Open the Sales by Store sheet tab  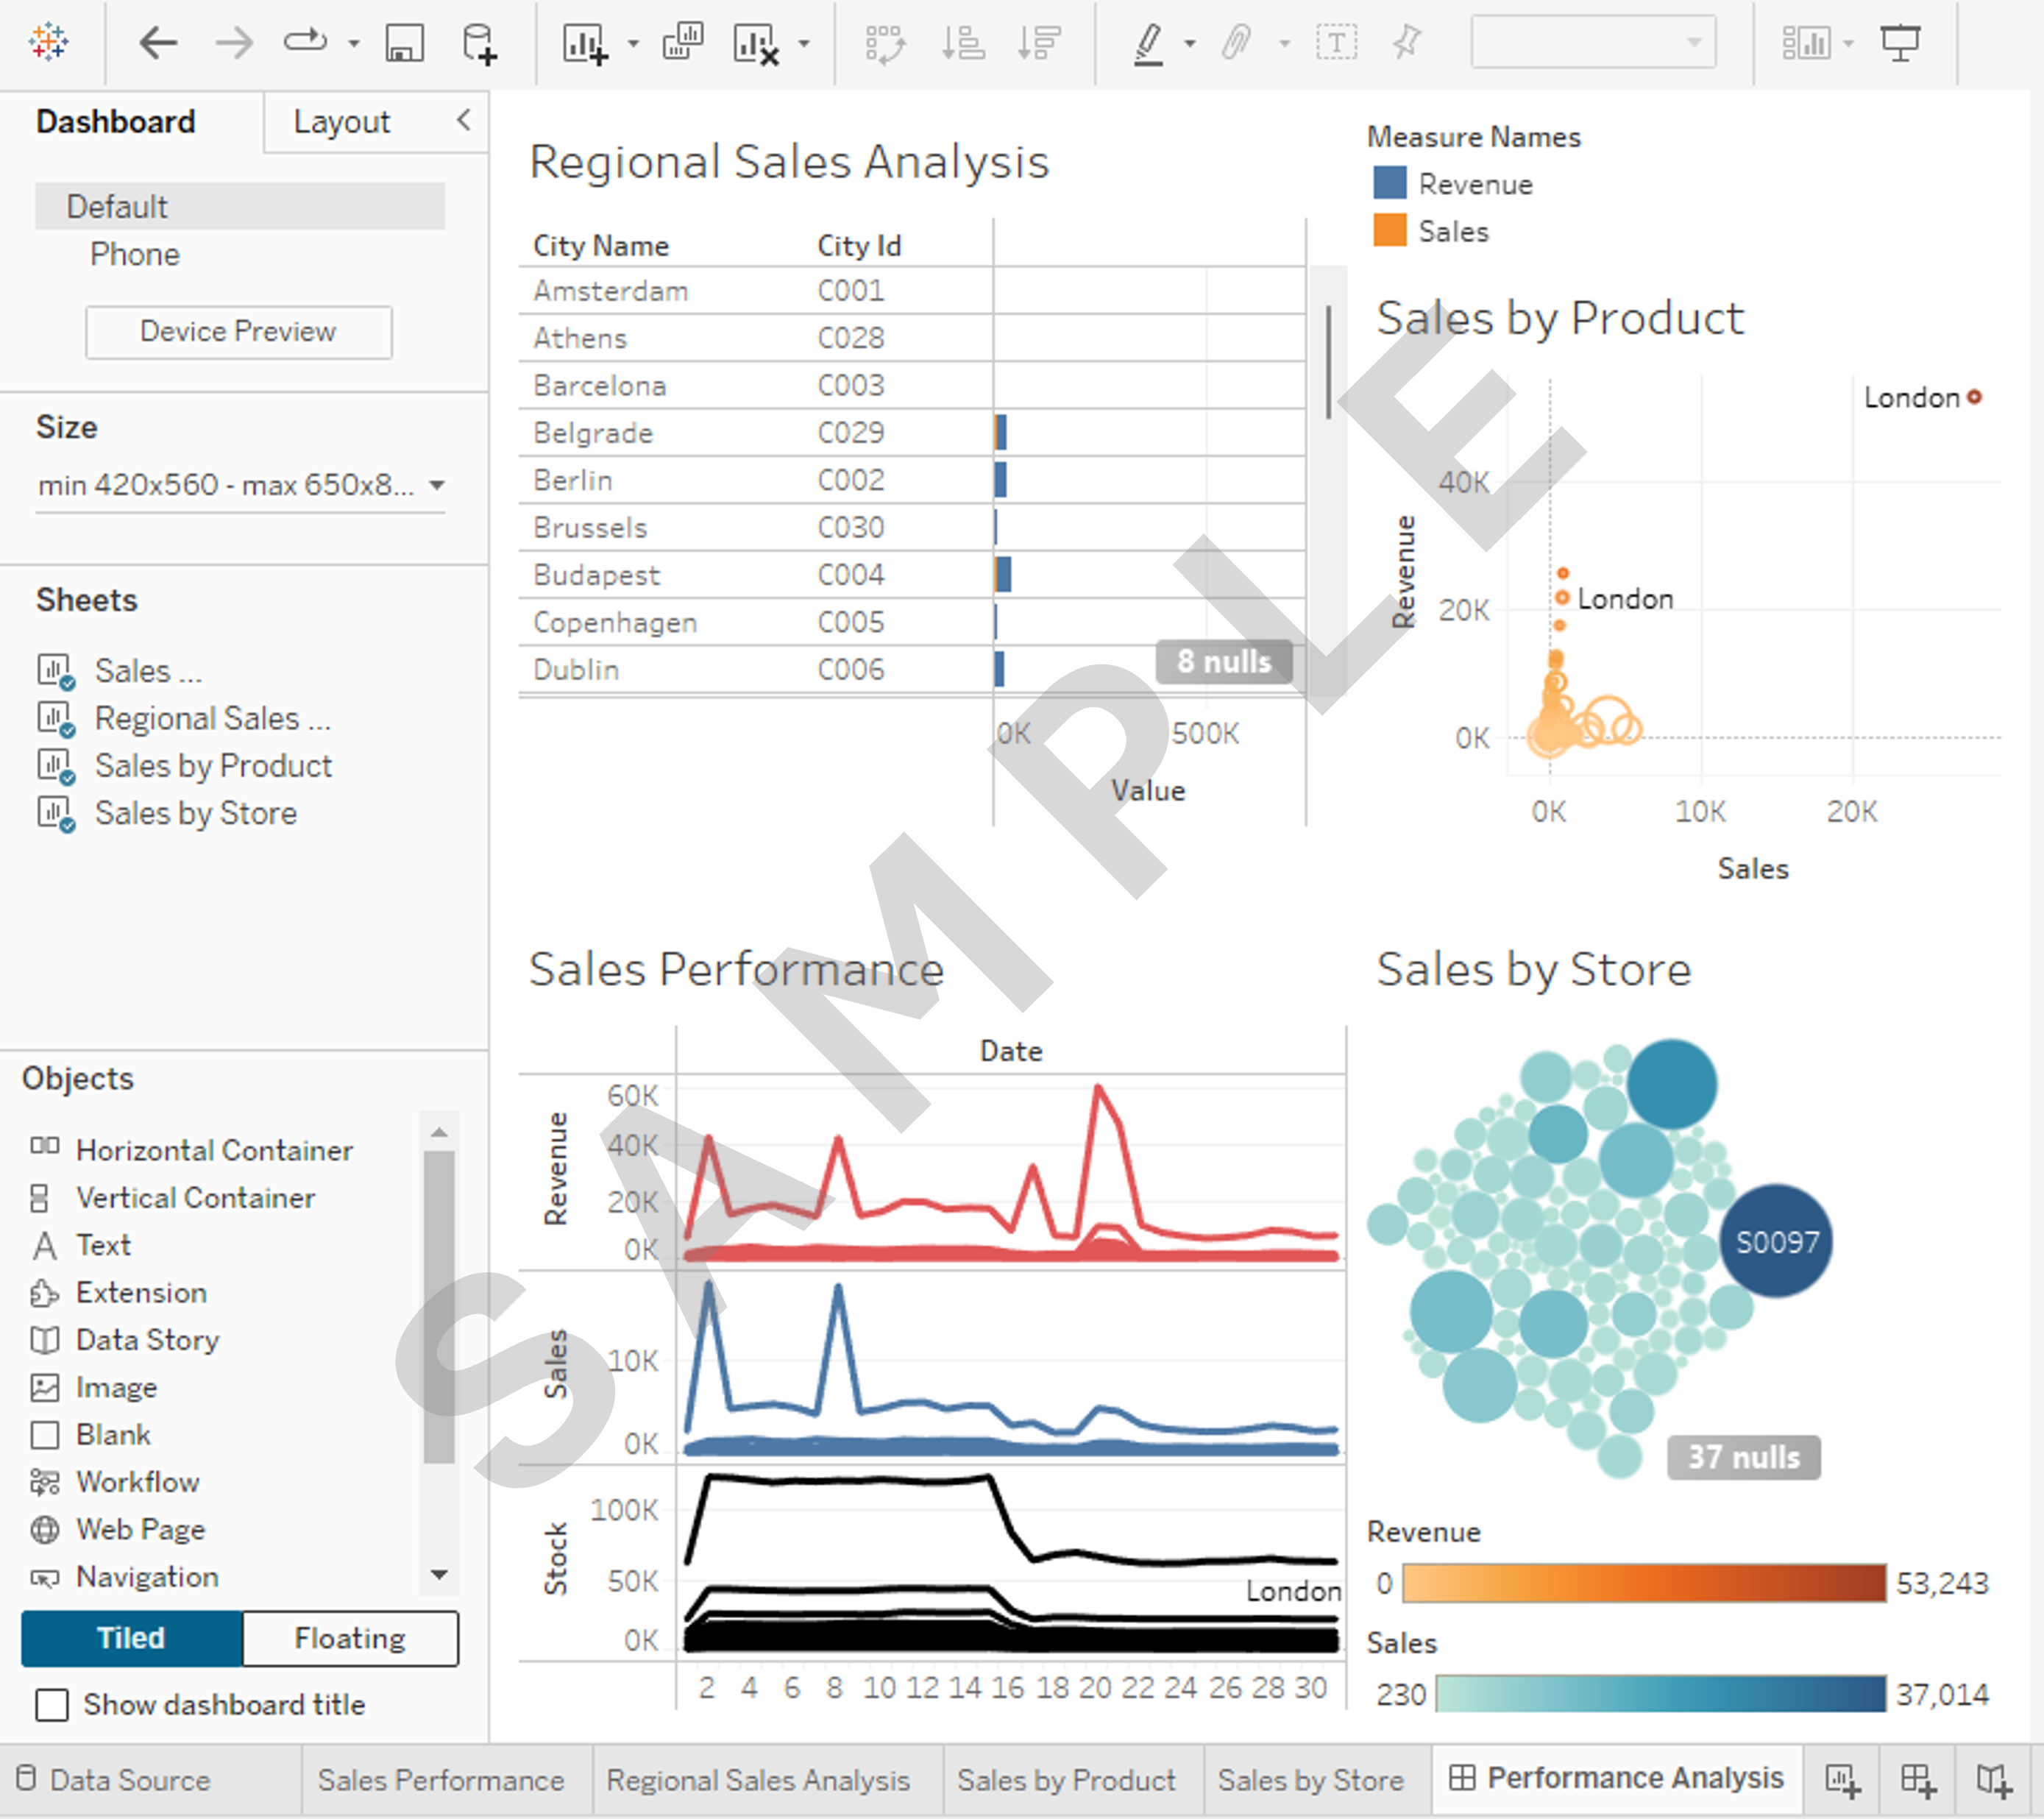click(x=1311, y=1780)
